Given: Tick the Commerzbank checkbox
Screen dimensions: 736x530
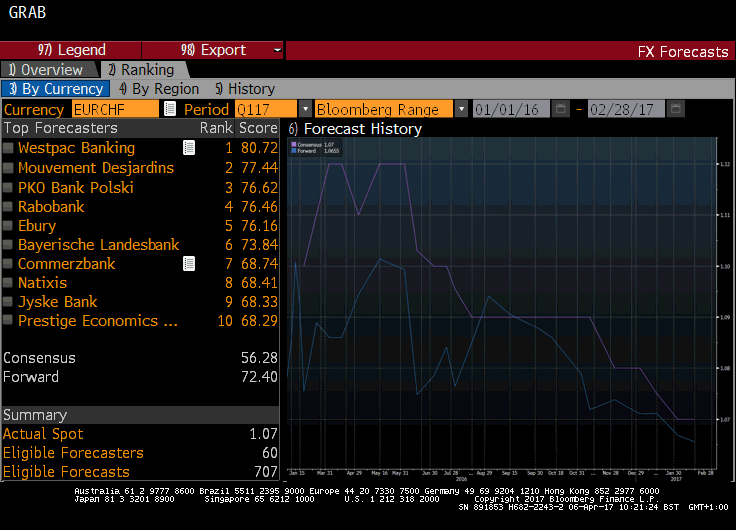Looking at the screenshot, I should point(8,264).
